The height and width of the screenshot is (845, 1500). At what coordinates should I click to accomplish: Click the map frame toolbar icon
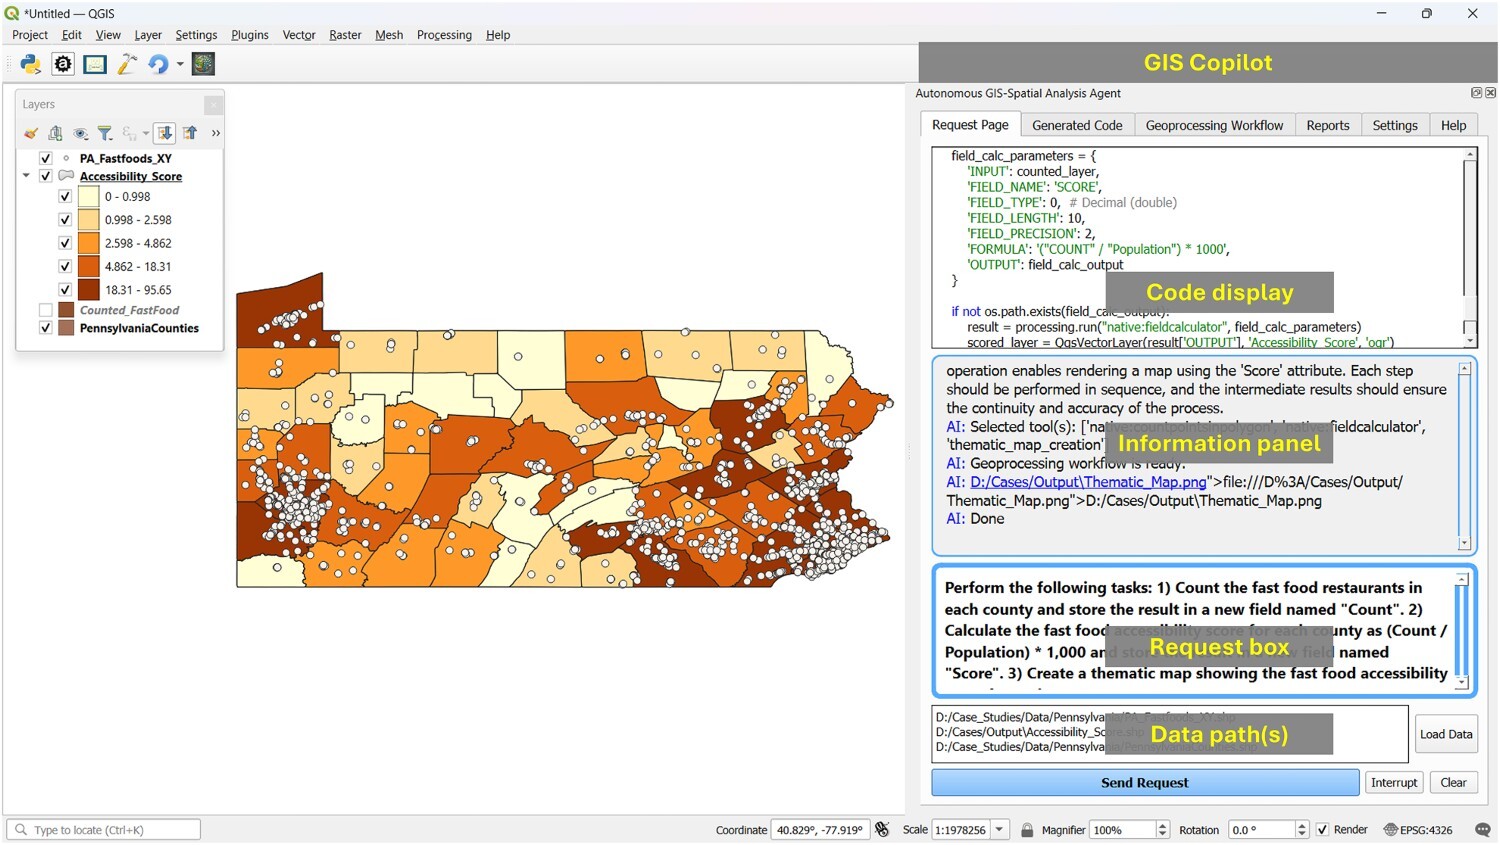[x=95, y=64]
